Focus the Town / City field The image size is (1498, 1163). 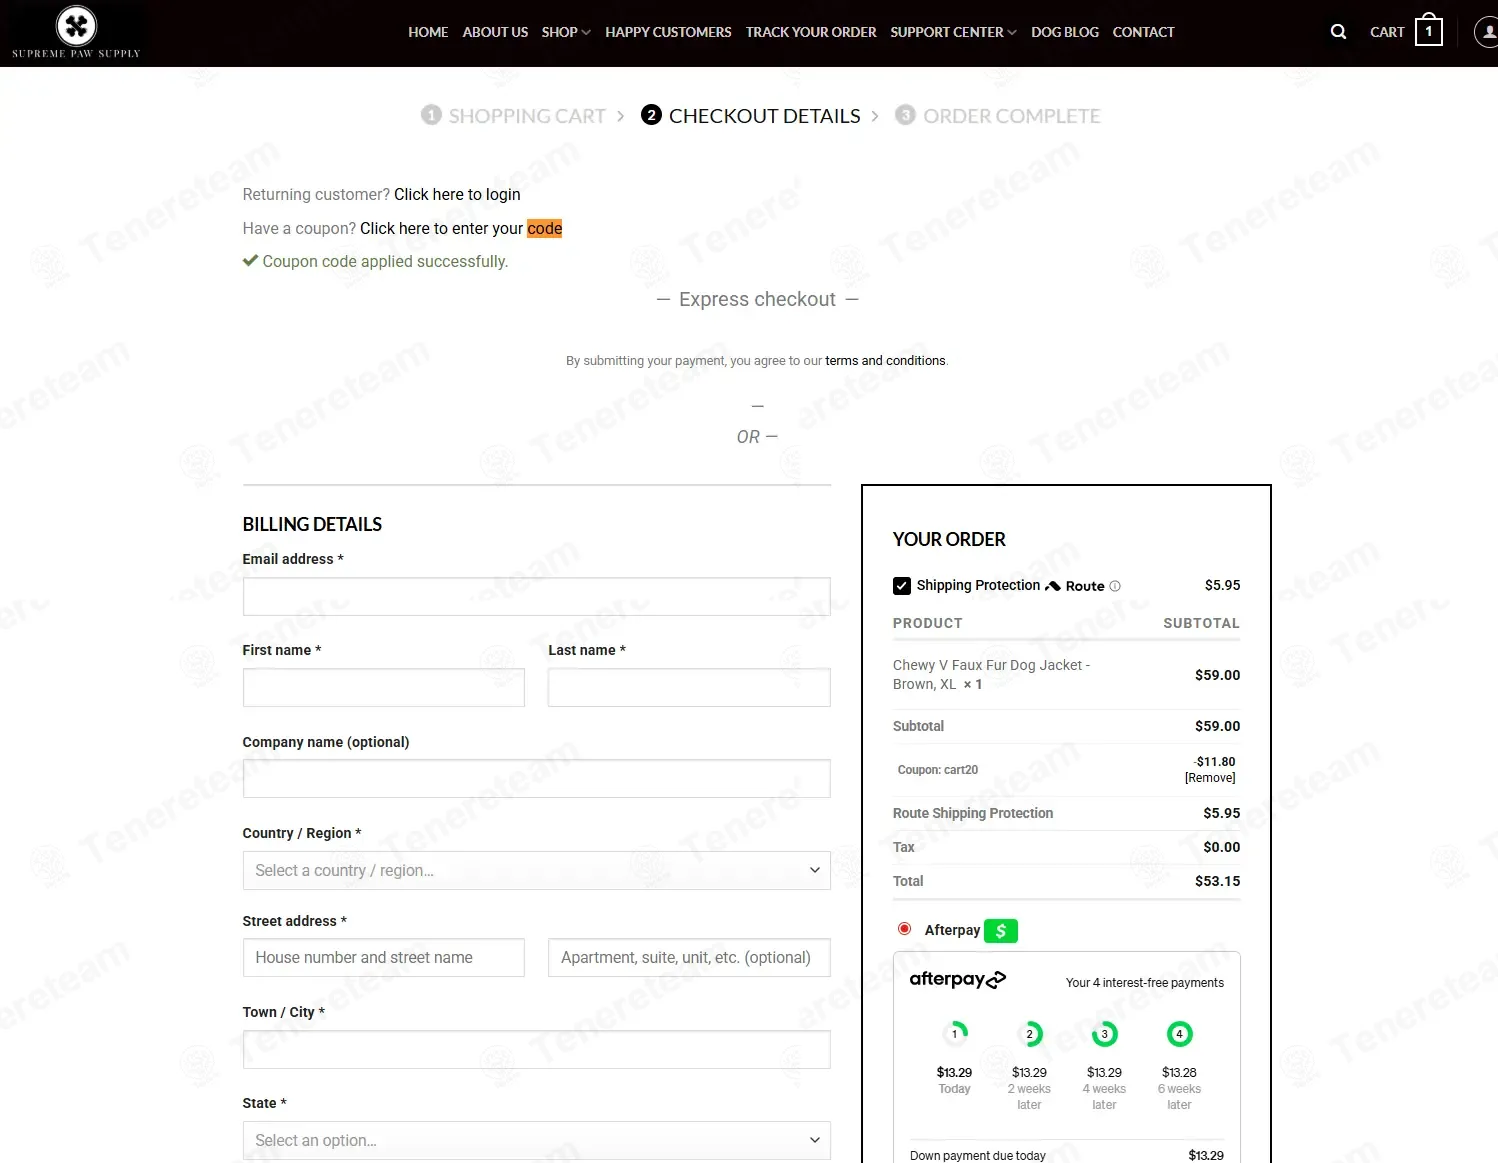536,1049
